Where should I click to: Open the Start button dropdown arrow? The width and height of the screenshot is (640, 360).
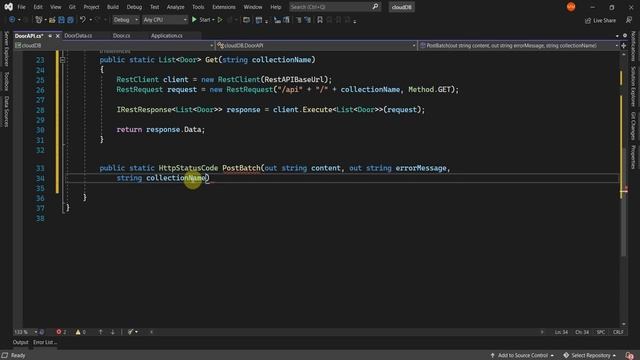point(213,20)
